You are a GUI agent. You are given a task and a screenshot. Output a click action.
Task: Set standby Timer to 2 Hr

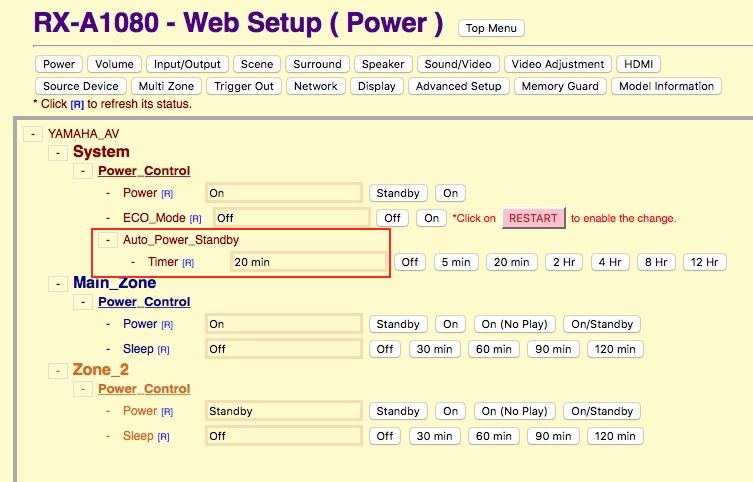[564, 262]
